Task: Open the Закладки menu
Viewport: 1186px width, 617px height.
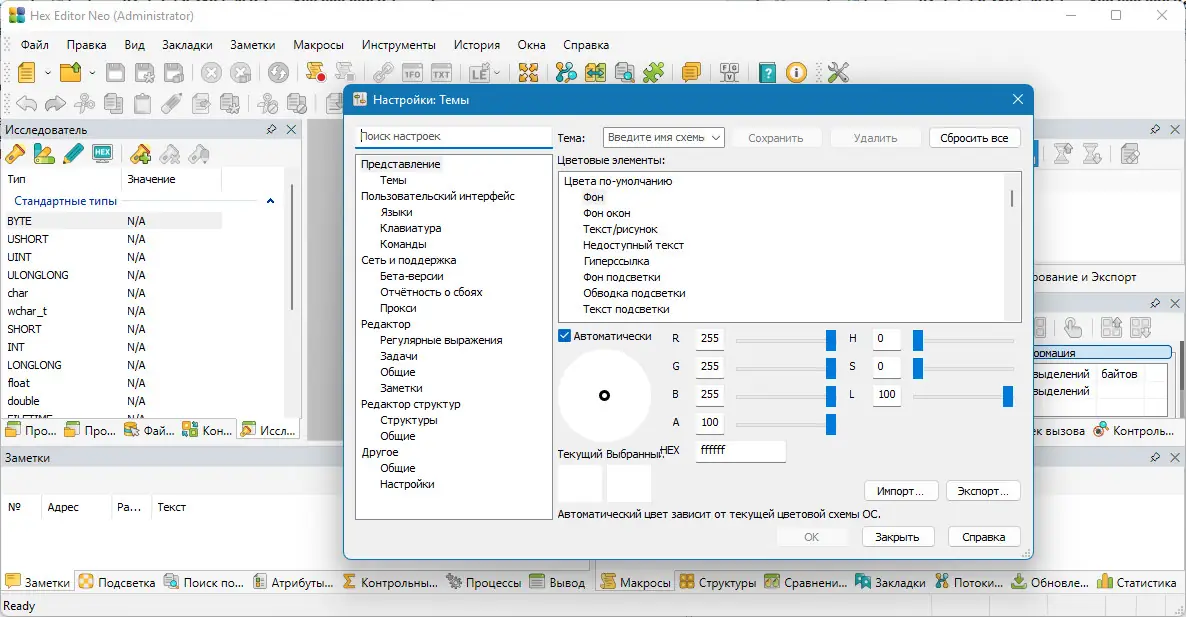Action: (188, 45)
